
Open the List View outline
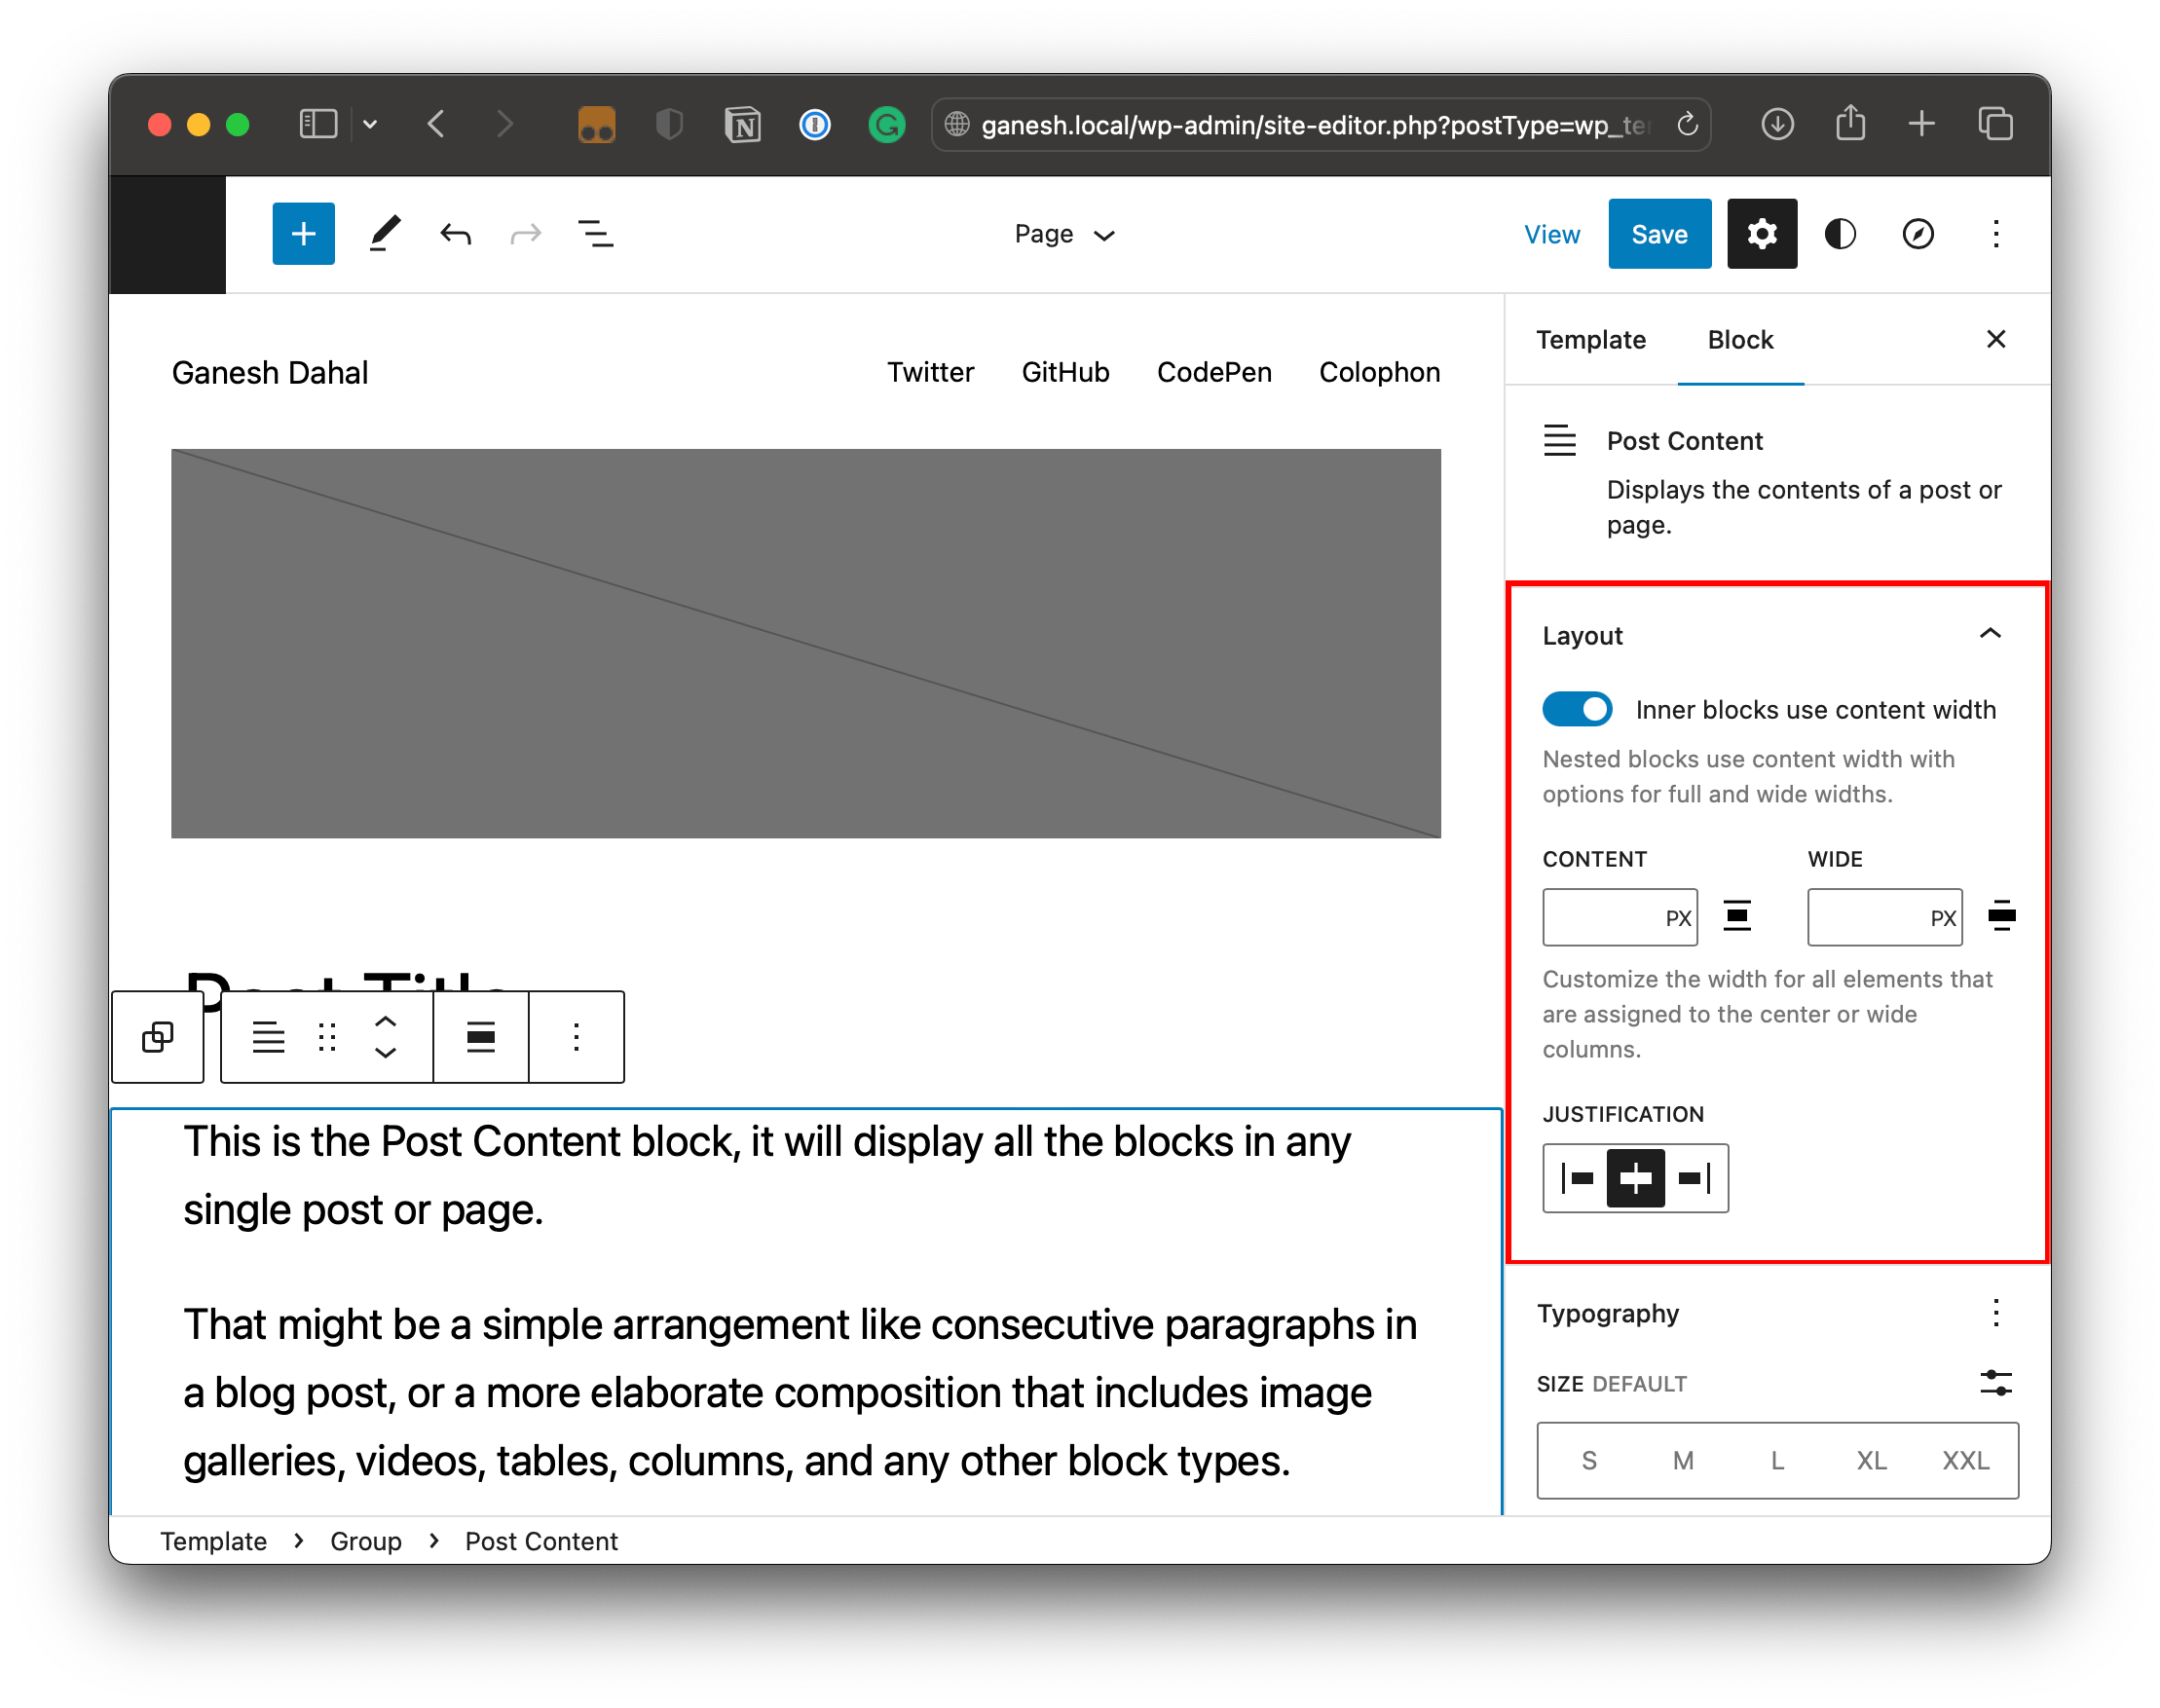(596, 234)
